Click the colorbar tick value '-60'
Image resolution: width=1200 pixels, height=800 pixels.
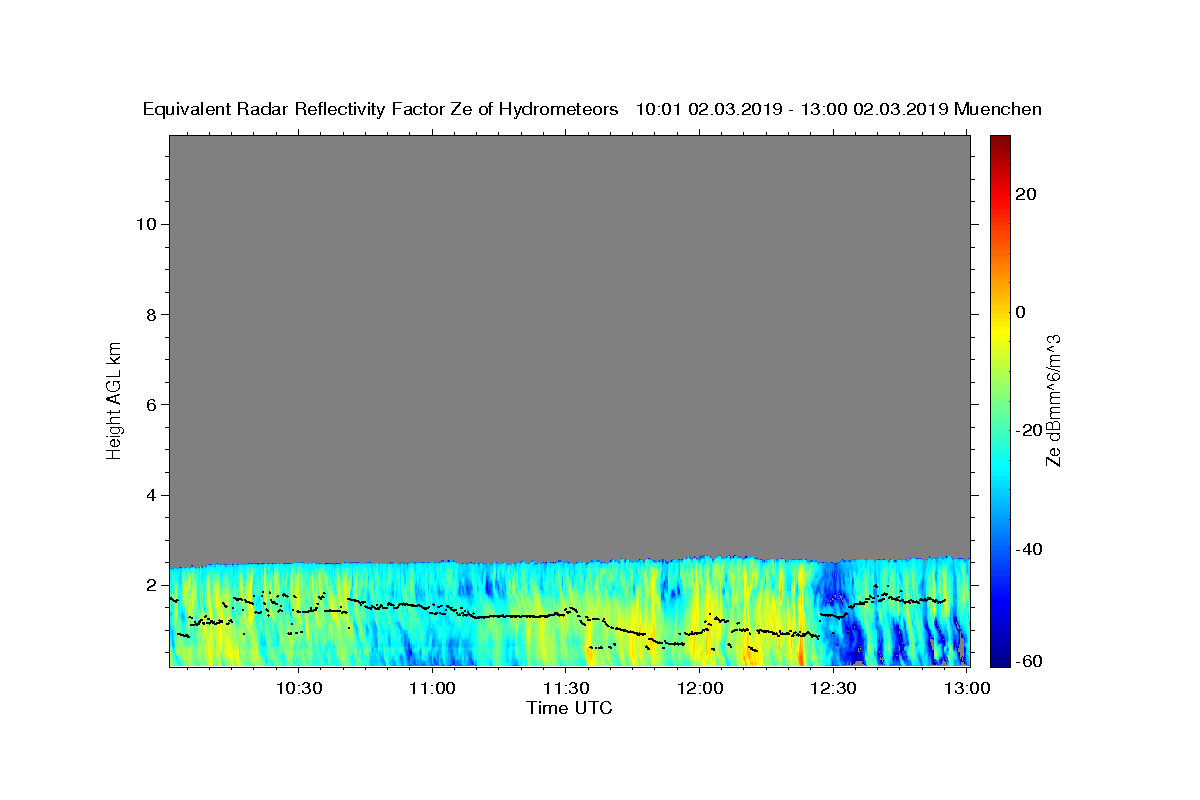[x=1030, y=661]
